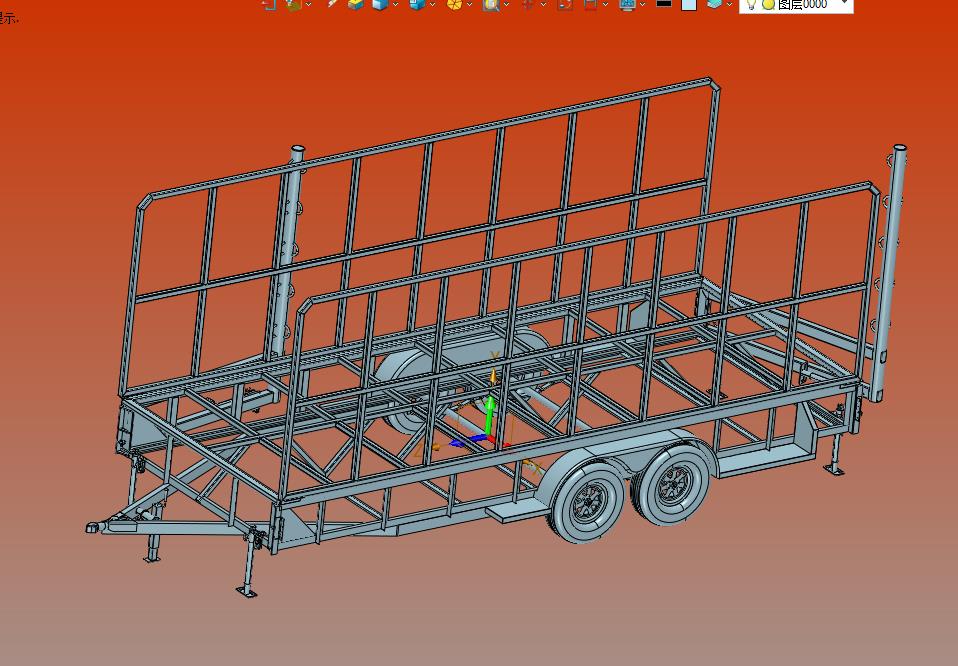Click the stacked layers icon
Screen dimensions: 958x666
(714, 4)
